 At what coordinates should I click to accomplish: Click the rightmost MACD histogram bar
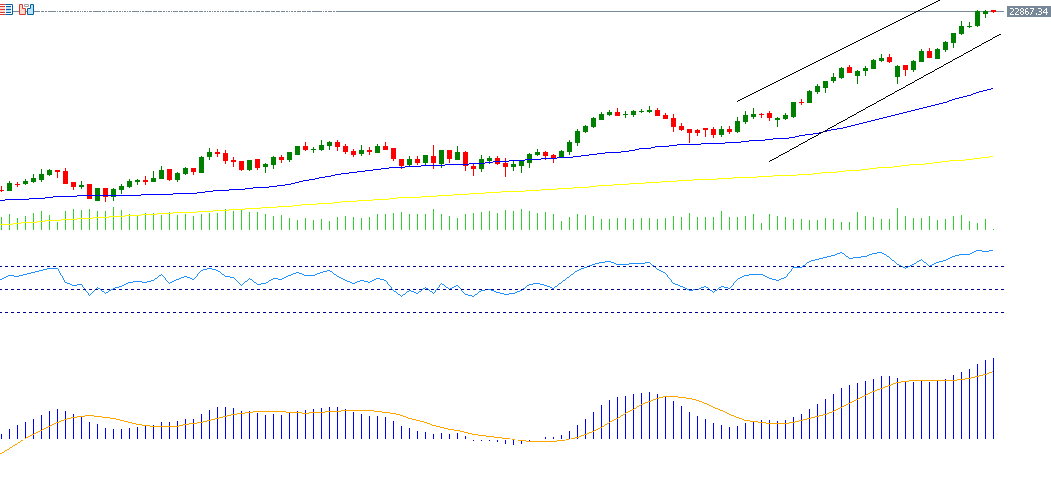point(994,400)
